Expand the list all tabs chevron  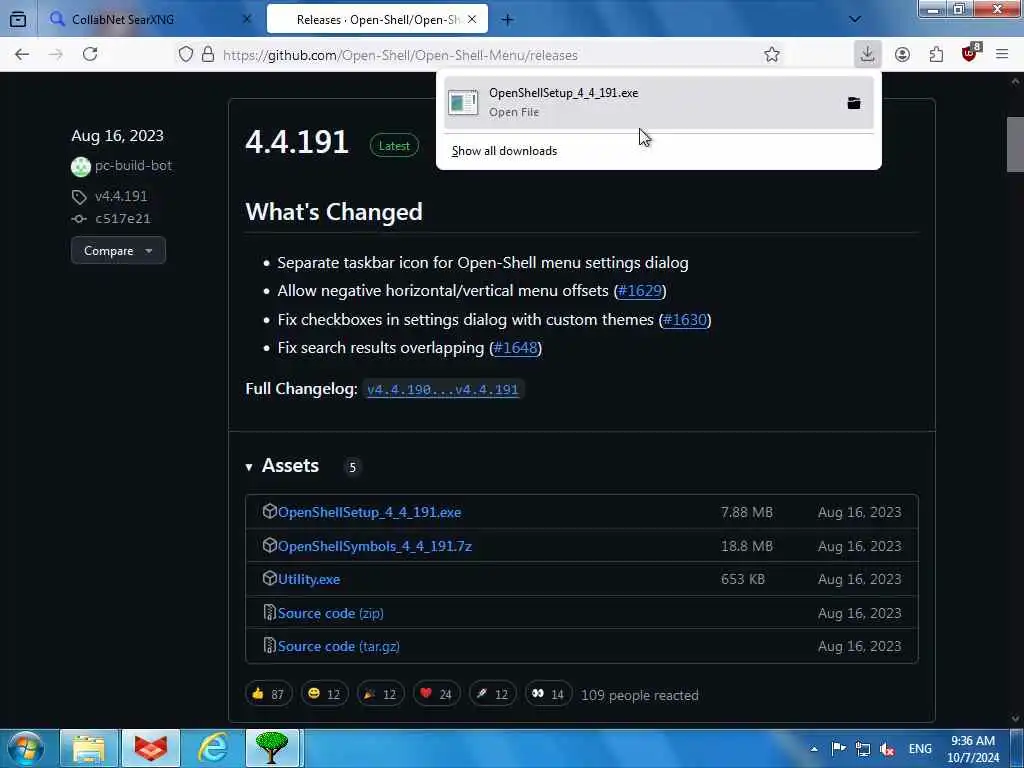(854, 19)
